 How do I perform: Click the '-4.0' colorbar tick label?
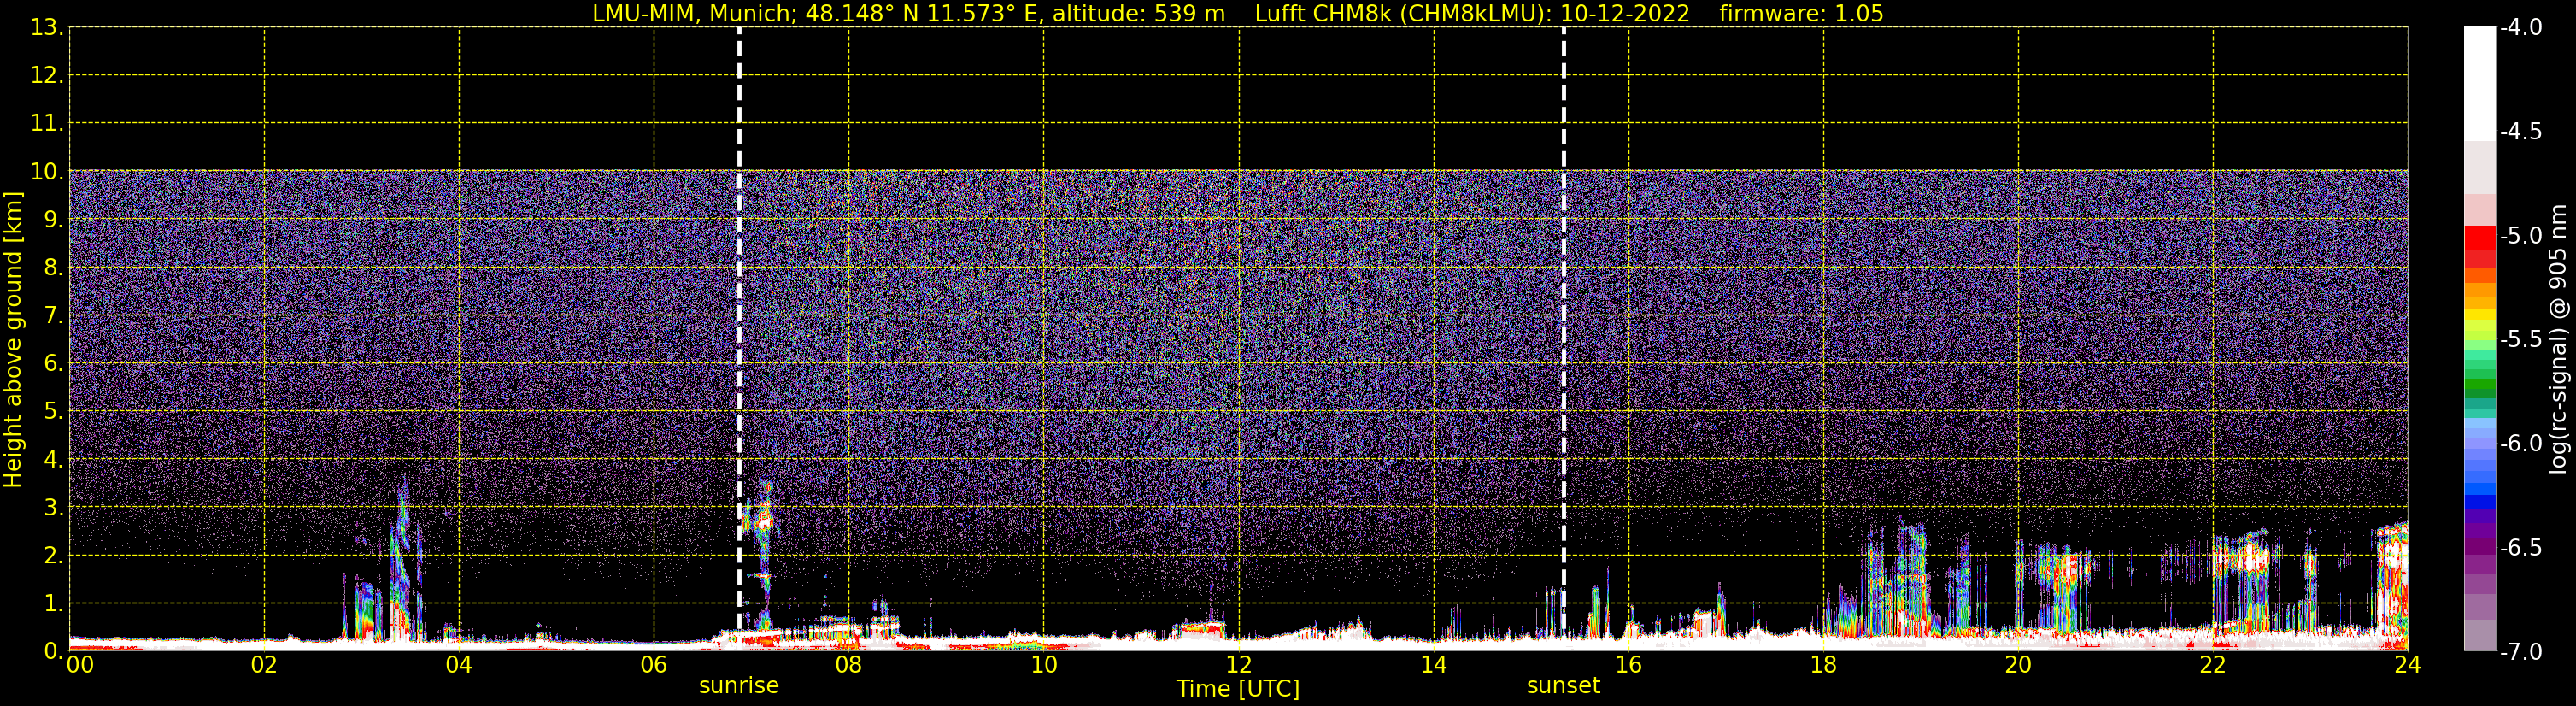2520,28
